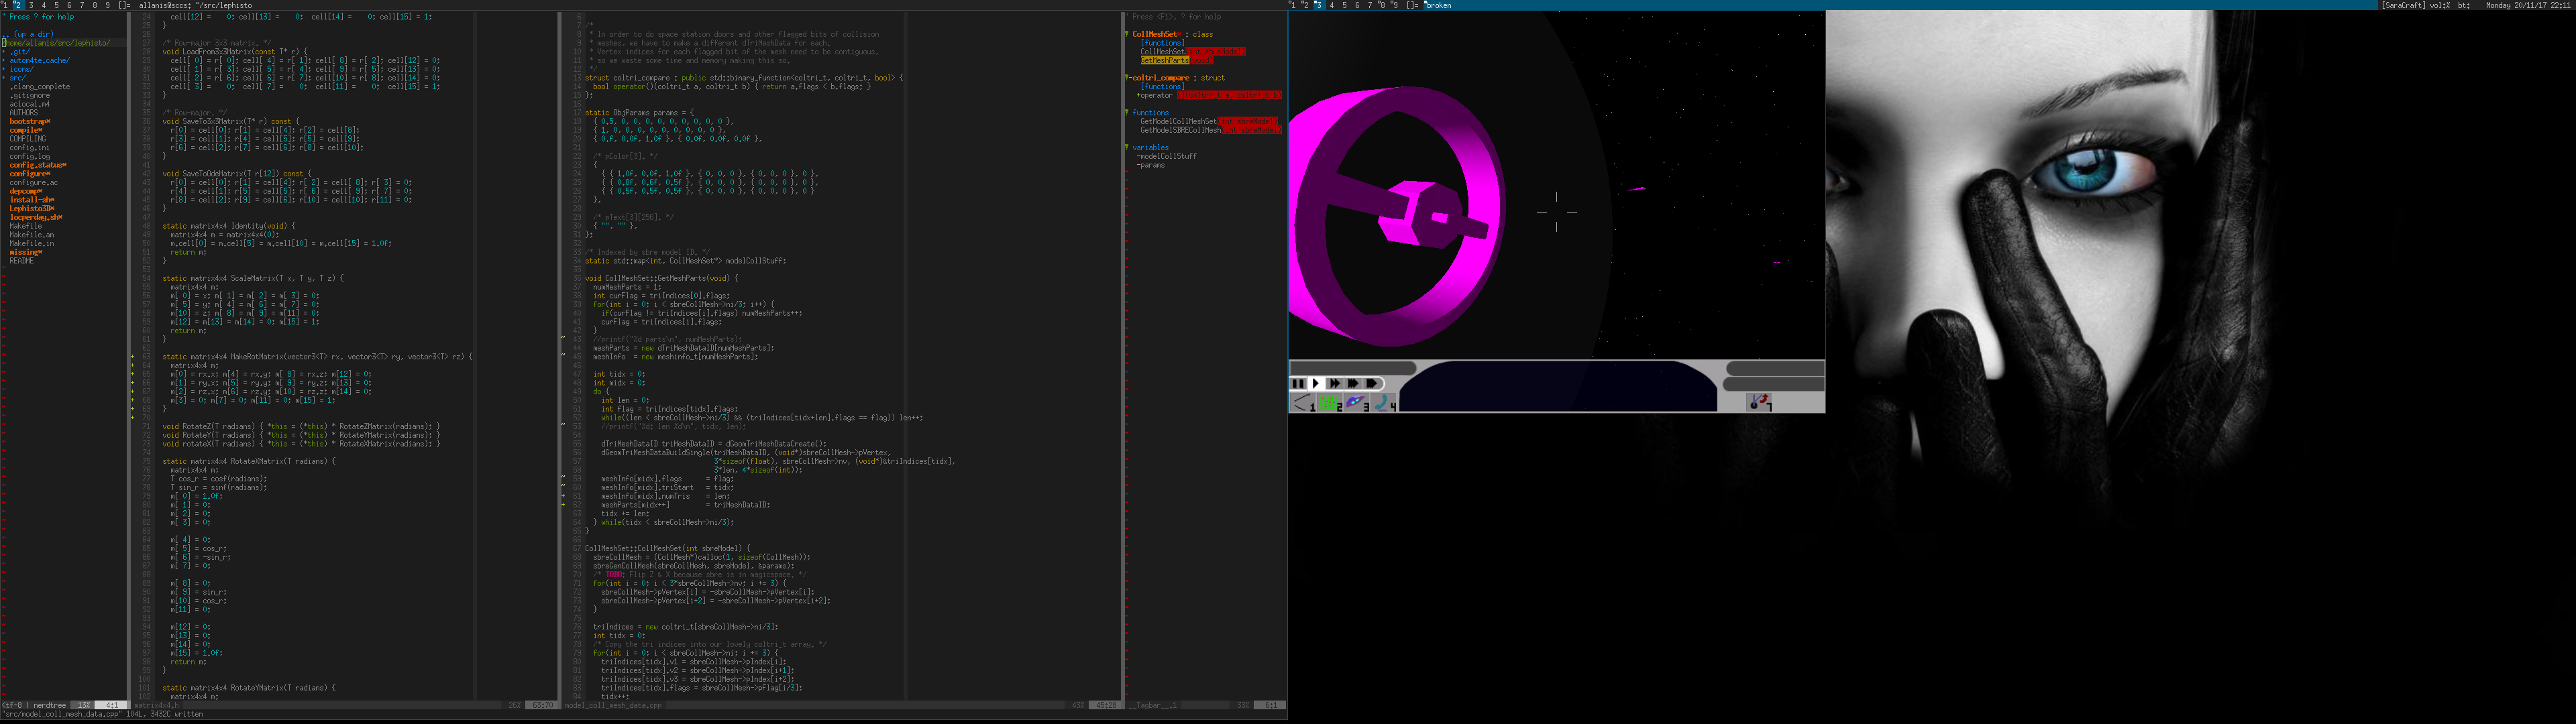Set double fast-forward time acceleration
The height and width of the screenshot is (724, 2576).
1334,383
